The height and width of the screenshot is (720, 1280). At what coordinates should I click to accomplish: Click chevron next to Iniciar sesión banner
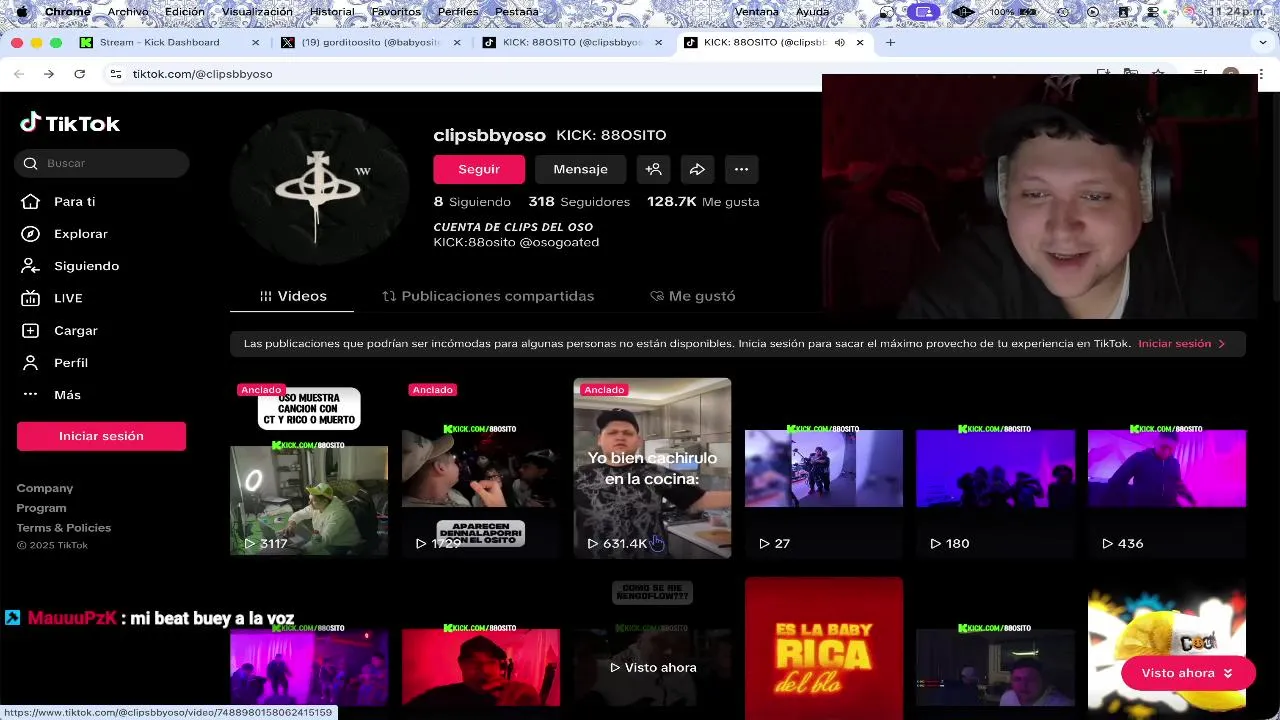(1221, 344)
